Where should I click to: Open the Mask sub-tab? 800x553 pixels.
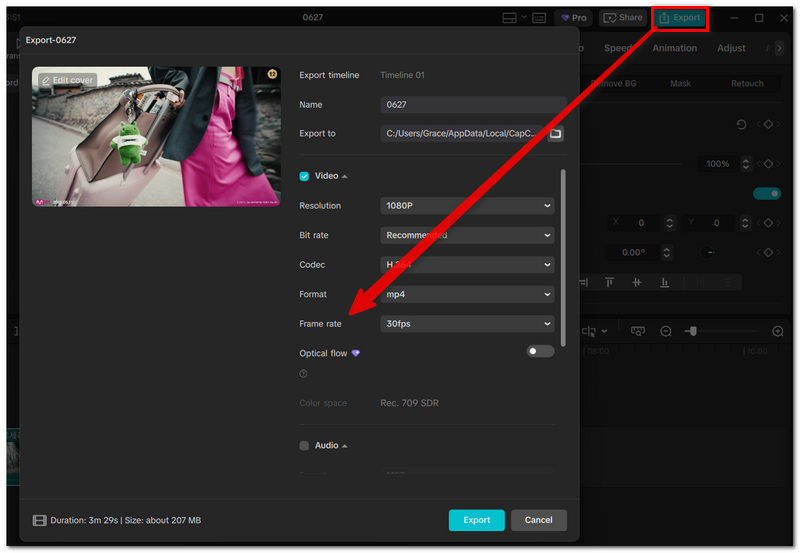(x=680, y=84)
